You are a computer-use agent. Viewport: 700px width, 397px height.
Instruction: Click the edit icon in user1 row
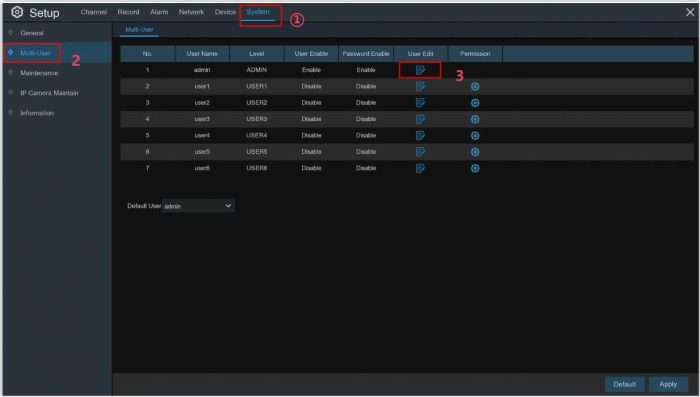coord(420,87)
